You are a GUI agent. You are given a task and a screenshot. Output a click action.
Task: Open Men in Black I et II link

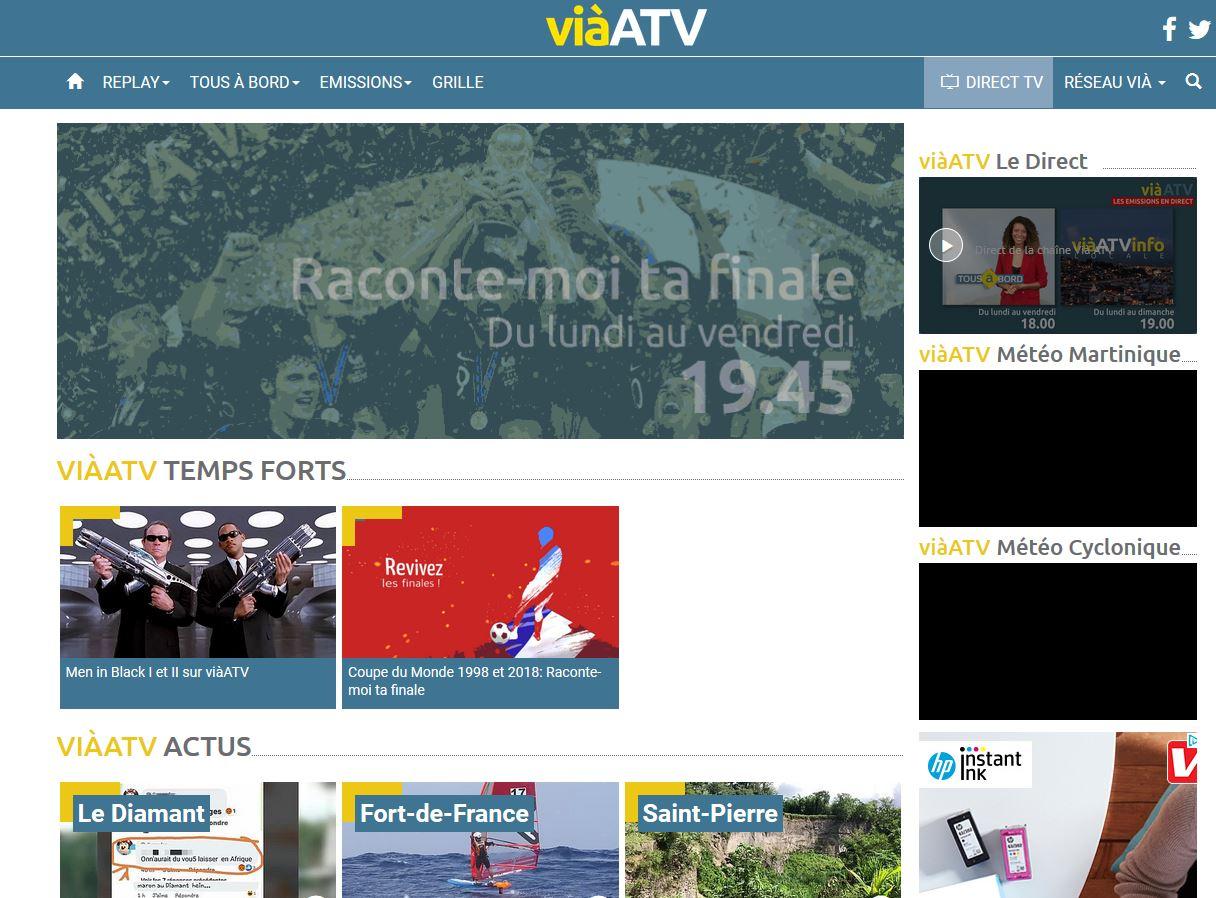[157, 672]
